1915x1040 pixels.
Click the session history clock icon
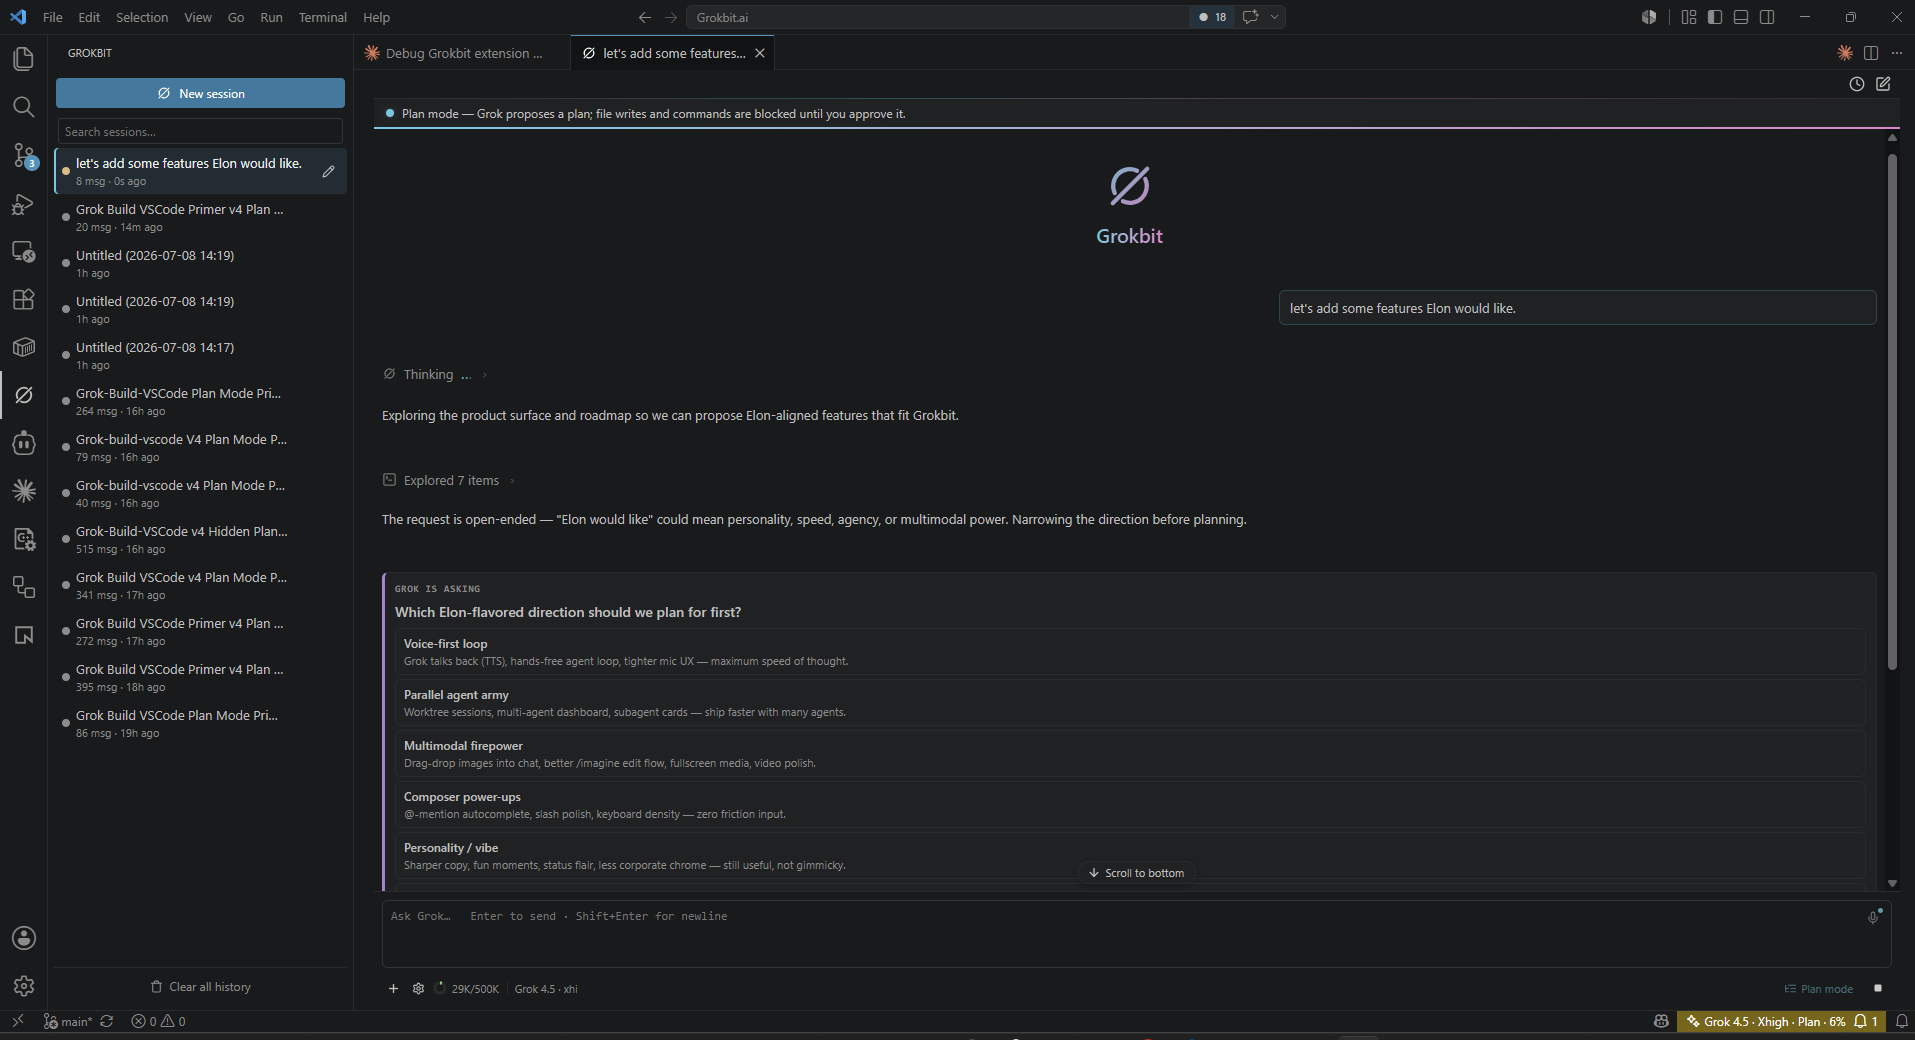click(x=1856, y=84)
